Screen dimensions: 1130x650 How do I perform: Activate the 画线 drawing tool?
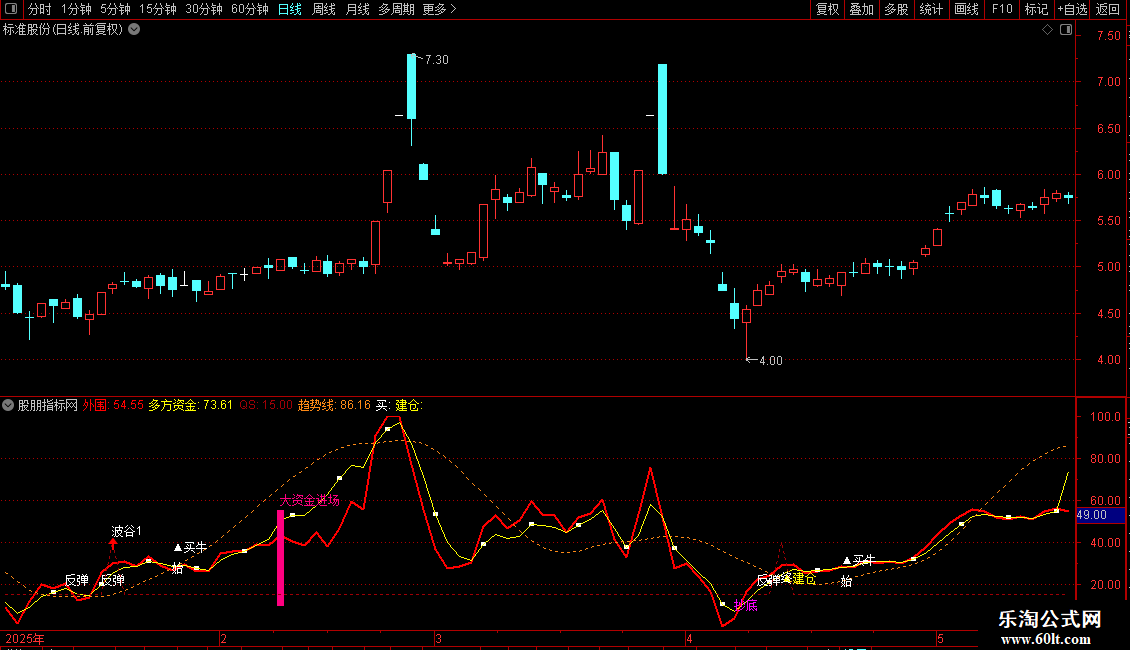[x=966, y=9]
